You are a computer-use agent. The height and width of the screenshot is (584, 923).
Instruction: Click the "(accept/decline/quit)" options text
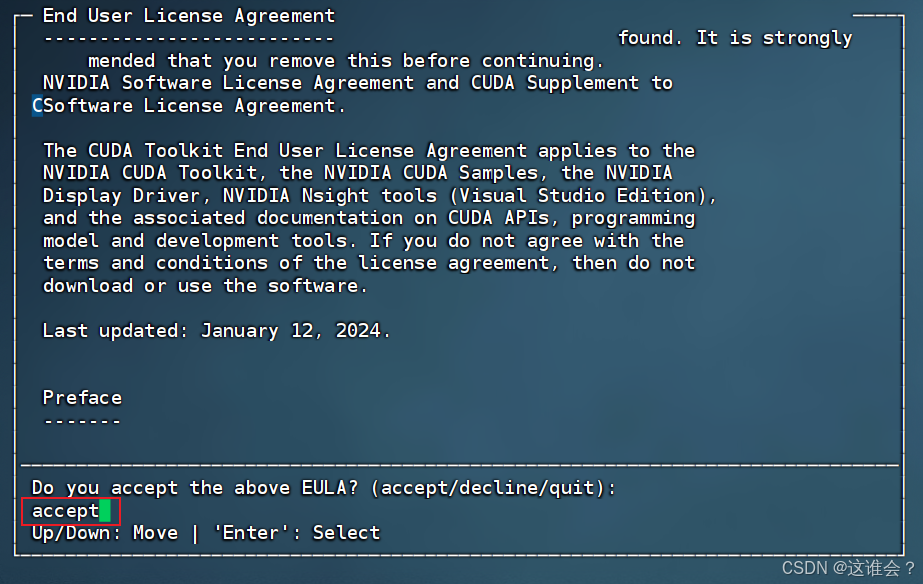488,488
